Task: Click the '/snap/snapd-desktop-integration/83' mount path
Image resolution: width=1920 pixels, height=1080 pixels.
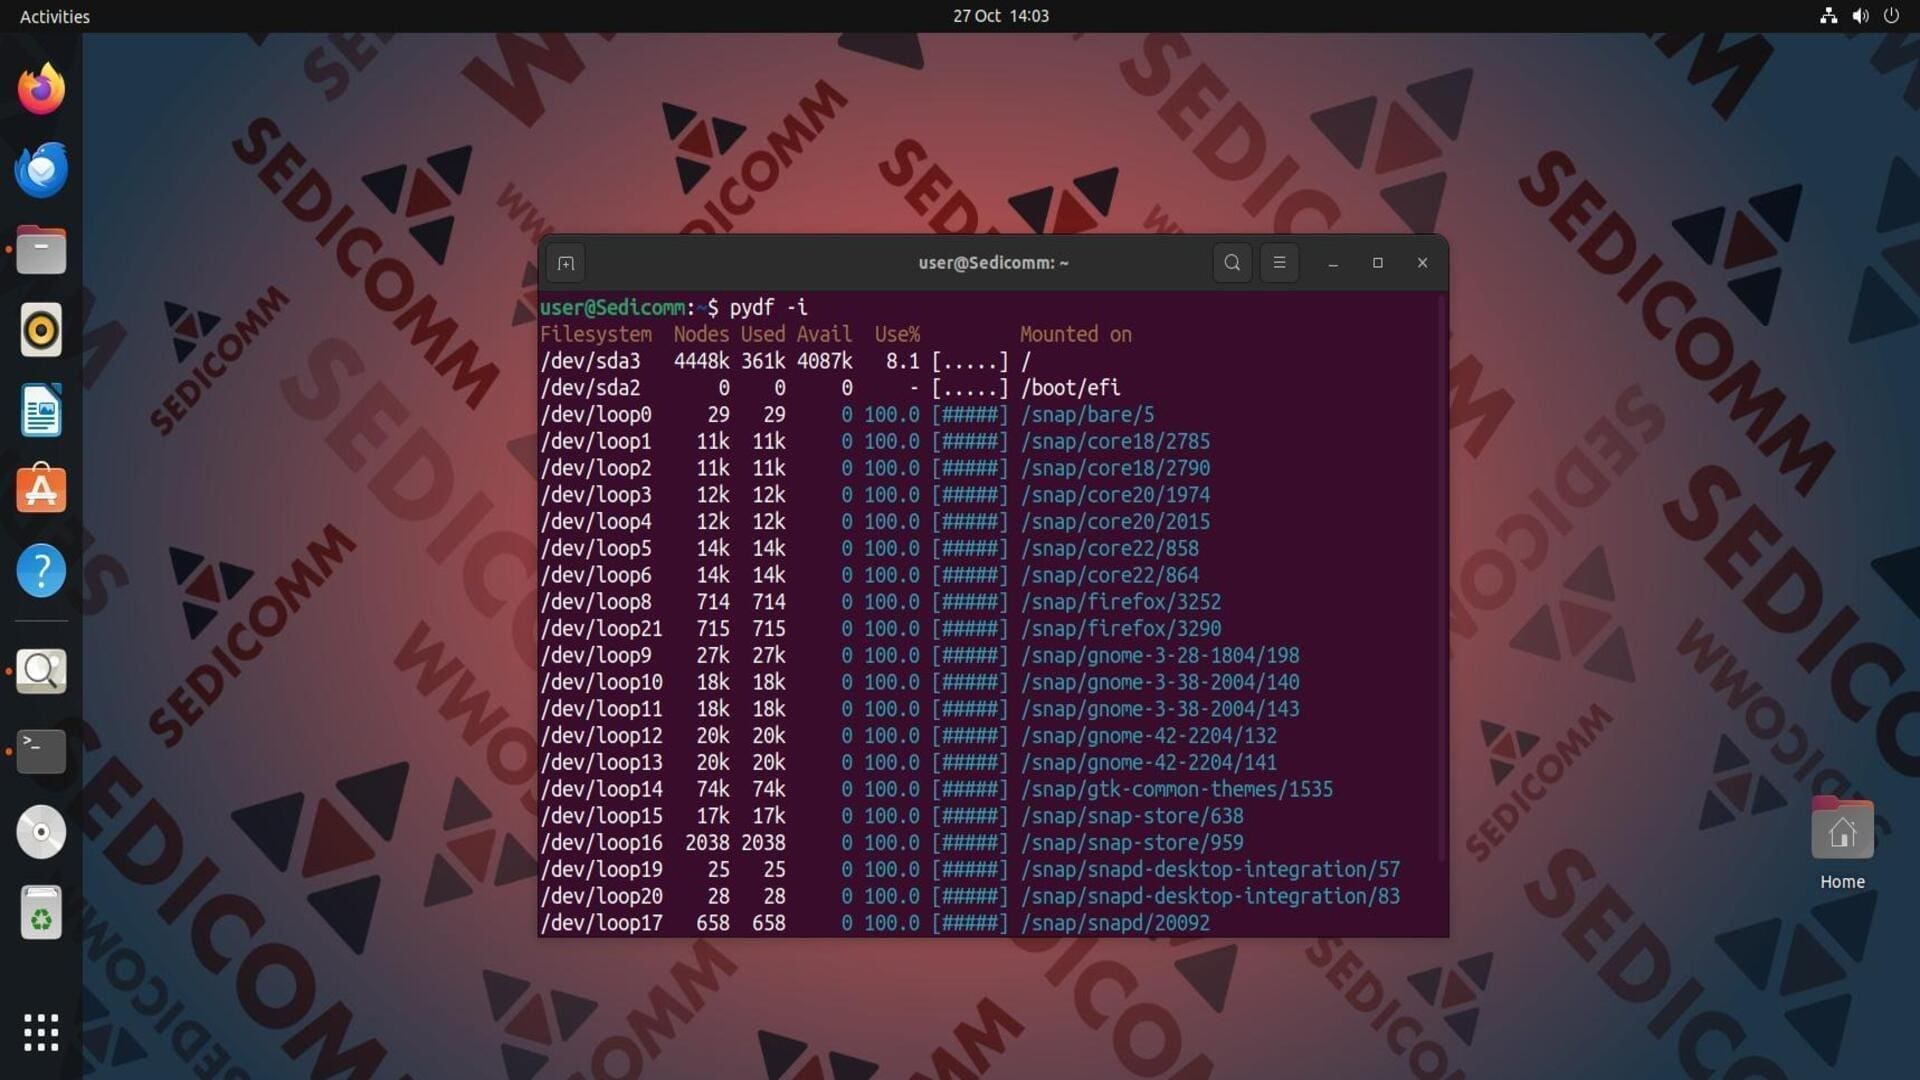Action: tap(1210, 896)
